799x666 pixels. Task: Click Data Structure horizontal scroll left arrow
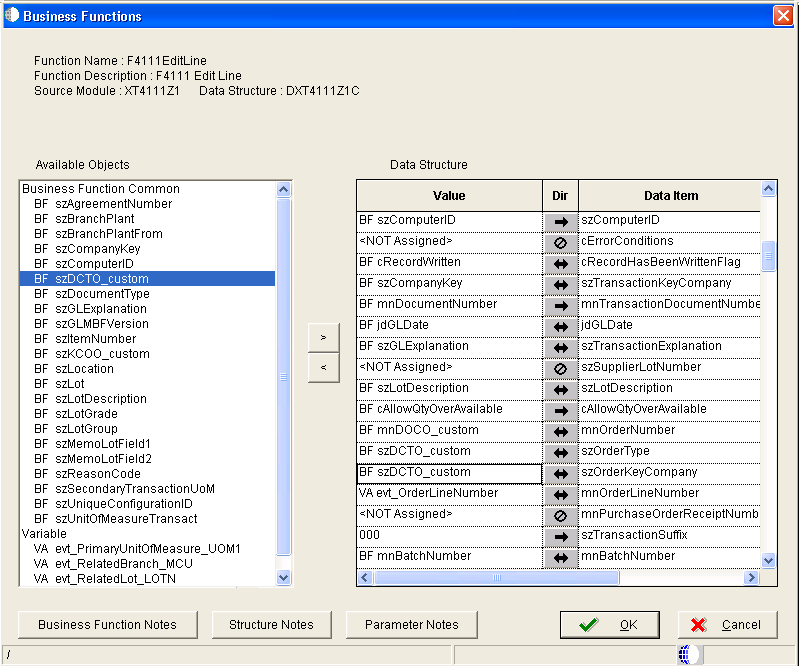365,577
